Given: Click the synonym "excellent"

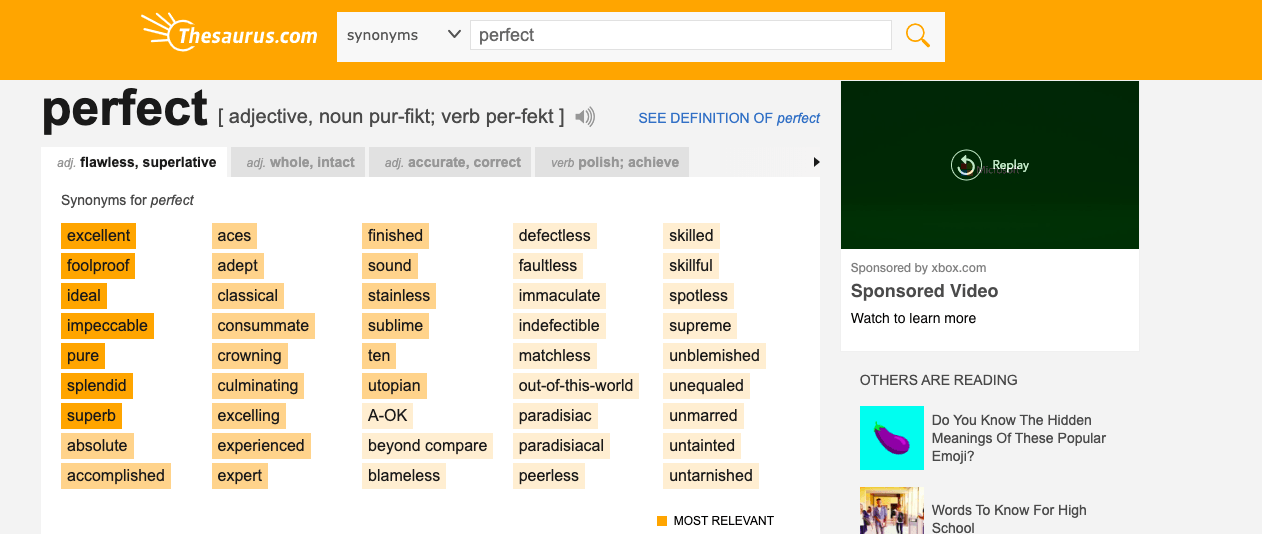Looking at the screenshot, I should pyautogui.click(x=98, y=236).
